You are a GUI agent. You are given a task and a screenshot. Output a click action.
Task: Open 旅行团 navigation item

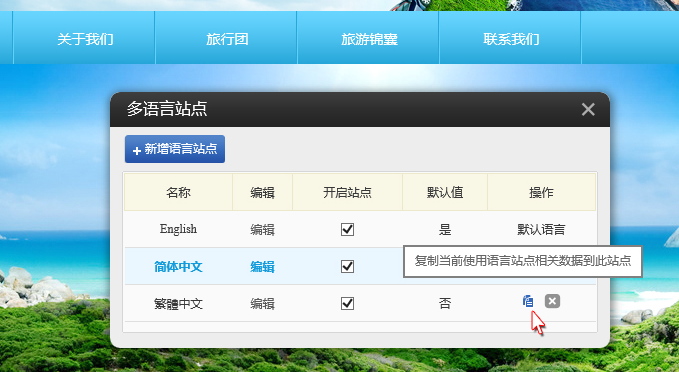pyautogui.click(x=227, y=39)
